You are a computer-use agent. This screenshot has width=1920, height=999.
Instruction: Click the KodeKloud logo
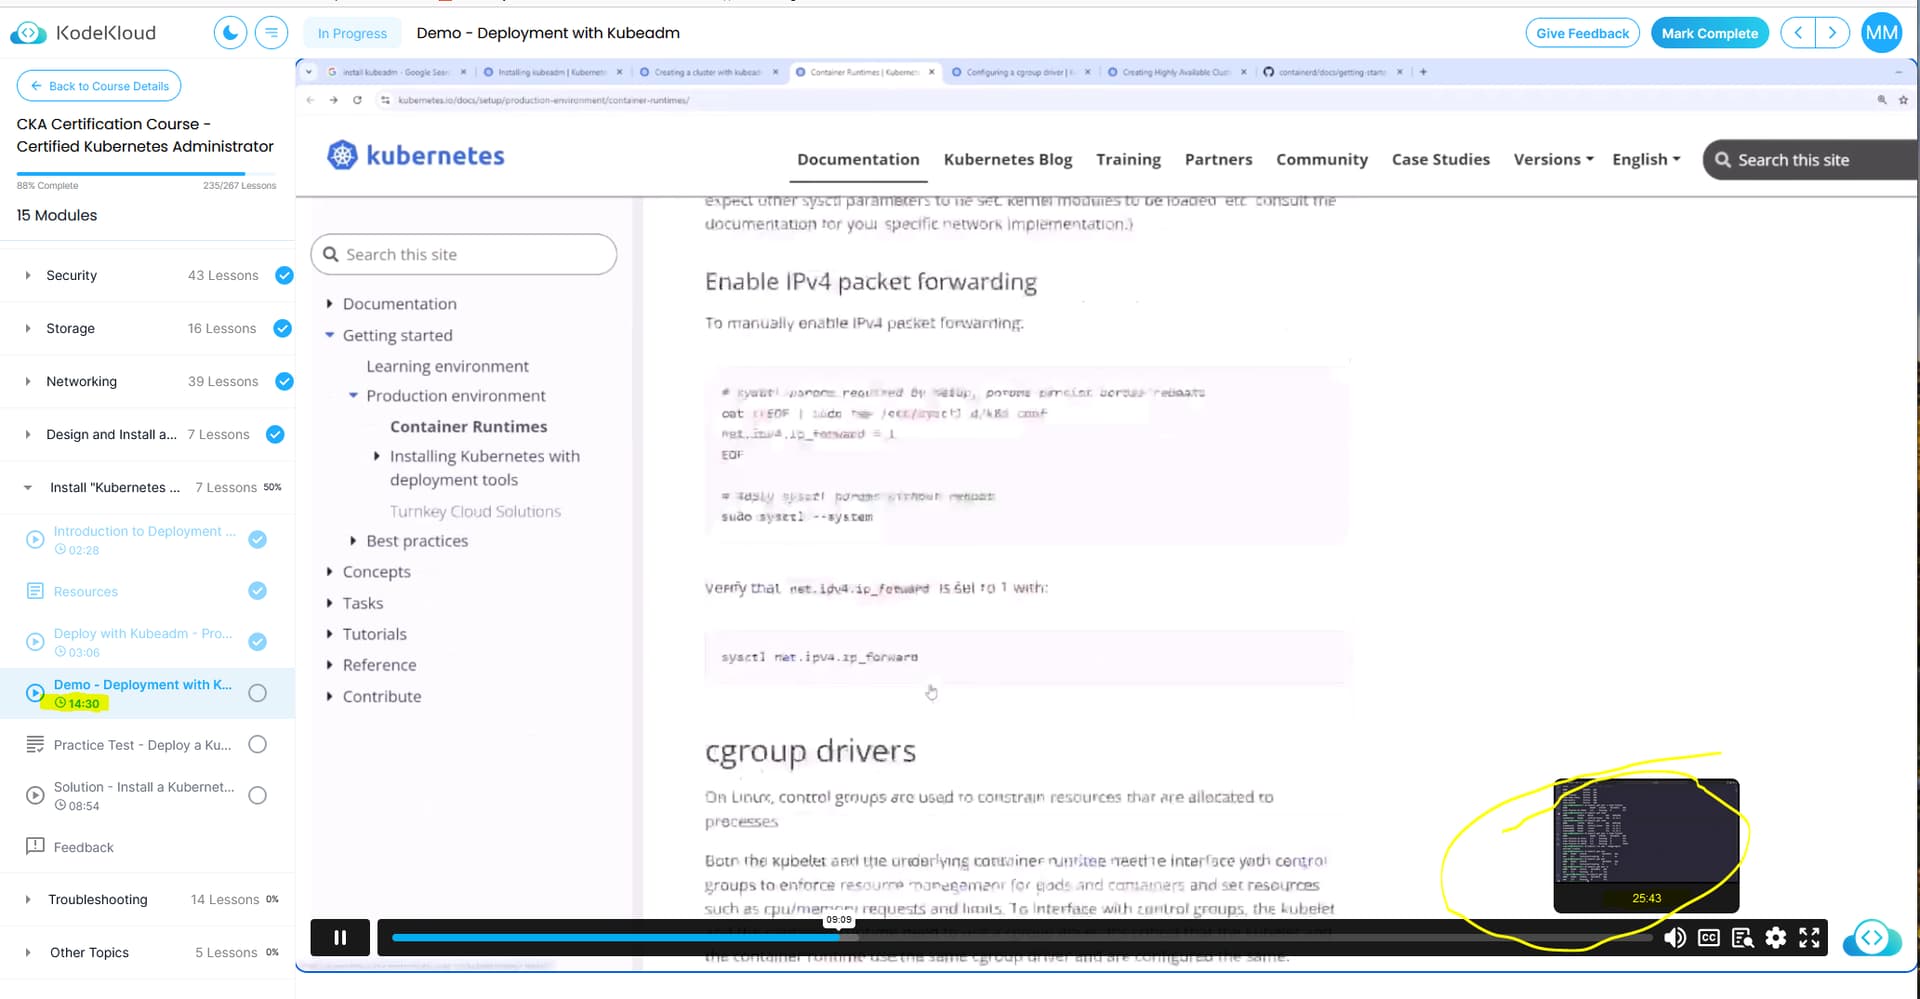(83, 33)
